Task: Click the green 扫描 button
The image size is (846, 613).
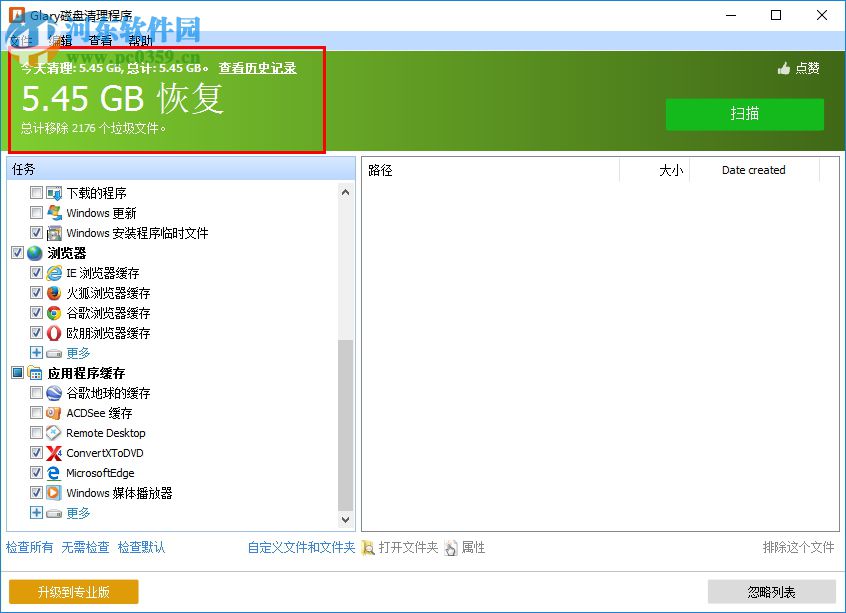Action: tap(744, 114)
